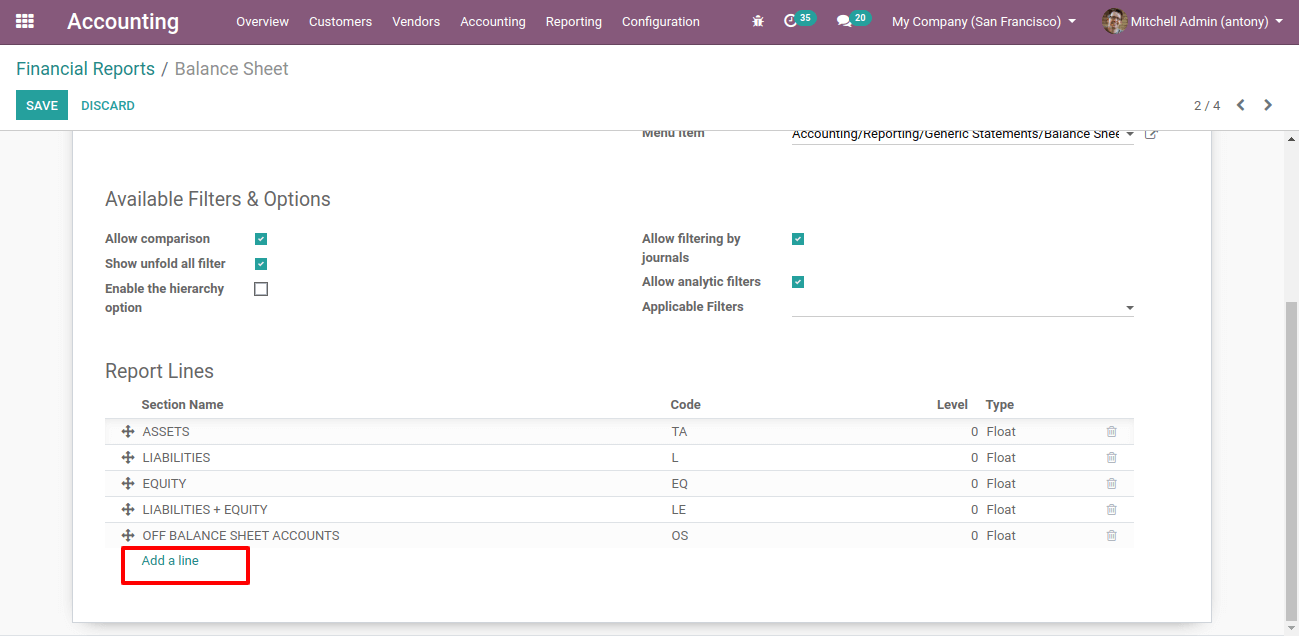The image size is (1299, 636).
Task: Open the Configuration menu
Action: pyautogui.click(x=661, y=21)
